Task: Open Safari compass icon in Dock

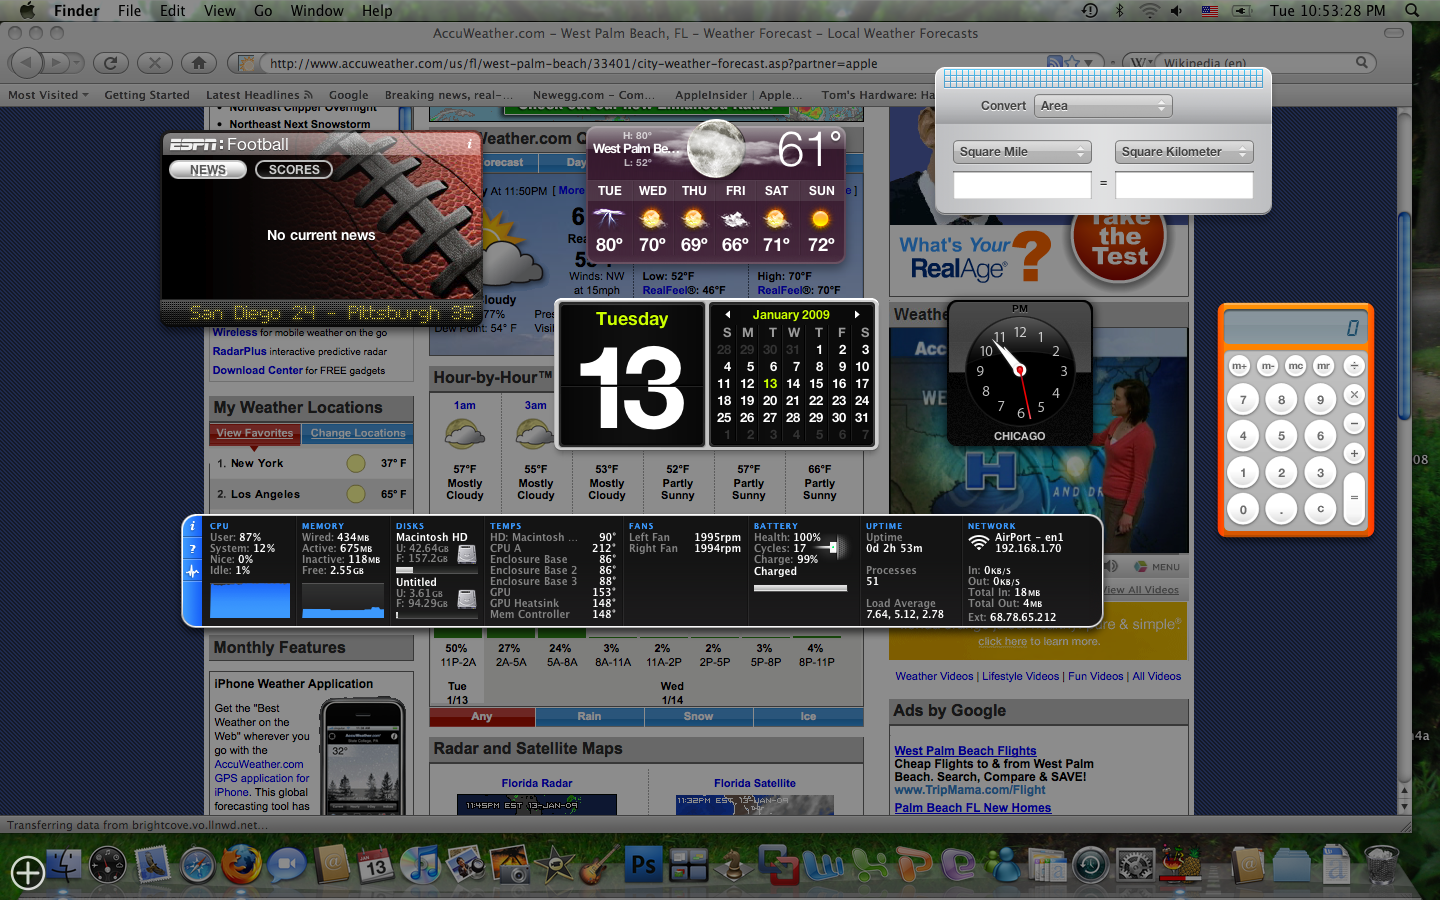Action: (x=197, y=866)
